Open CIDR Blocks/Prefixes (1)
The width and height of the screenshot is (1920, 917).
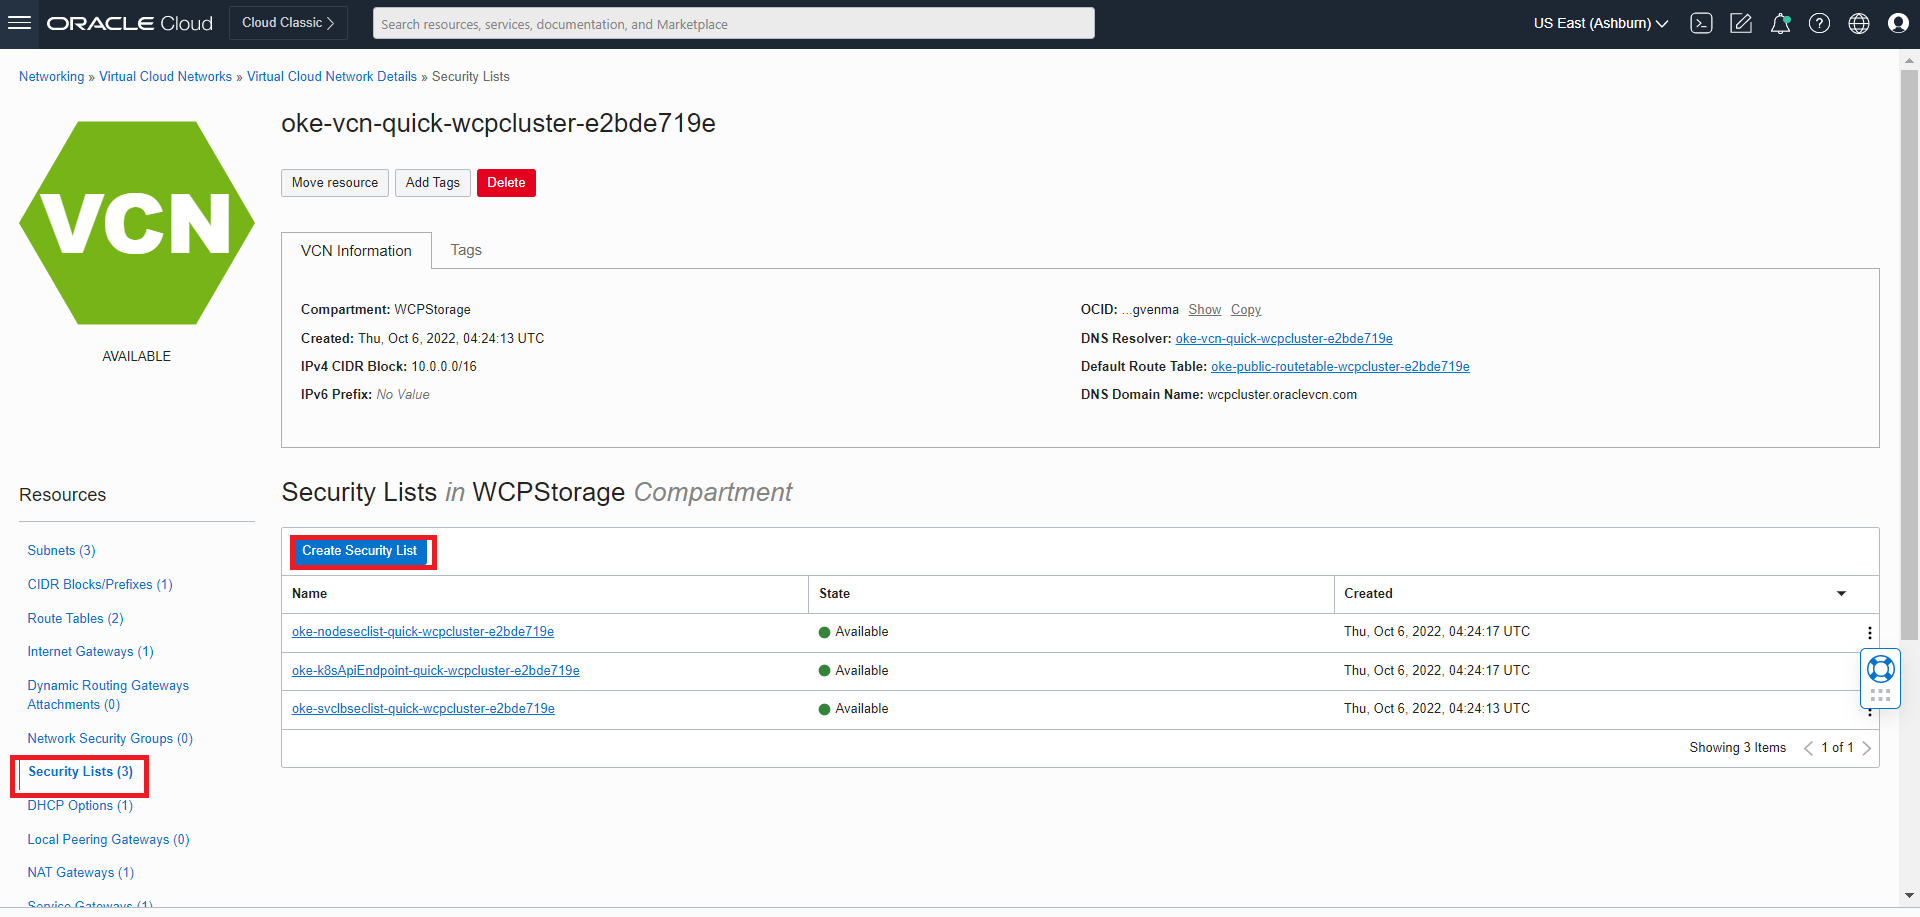point(100,585)
